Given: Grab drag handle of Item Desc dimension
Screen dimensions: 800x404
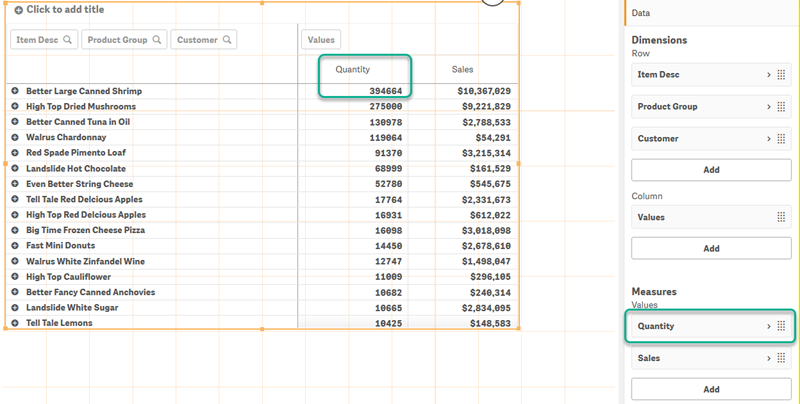Looking at the screenshot, I should (781, 74).
